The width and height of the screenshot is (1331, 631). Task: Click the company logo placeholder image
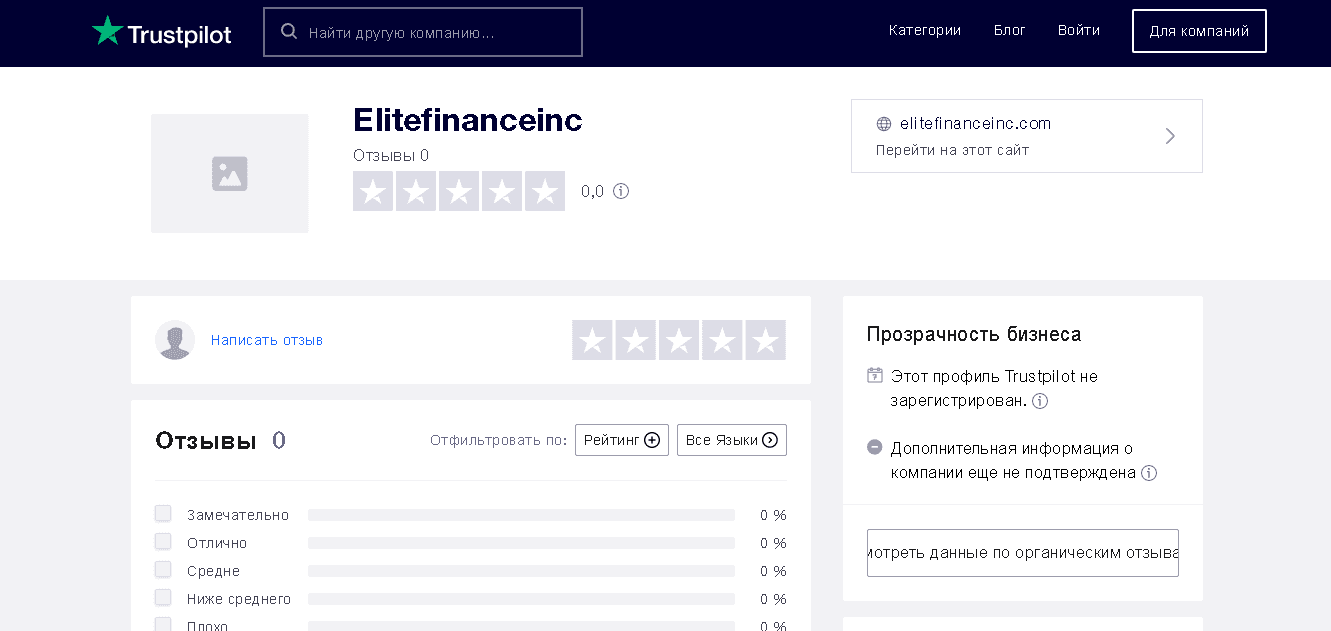229,173
